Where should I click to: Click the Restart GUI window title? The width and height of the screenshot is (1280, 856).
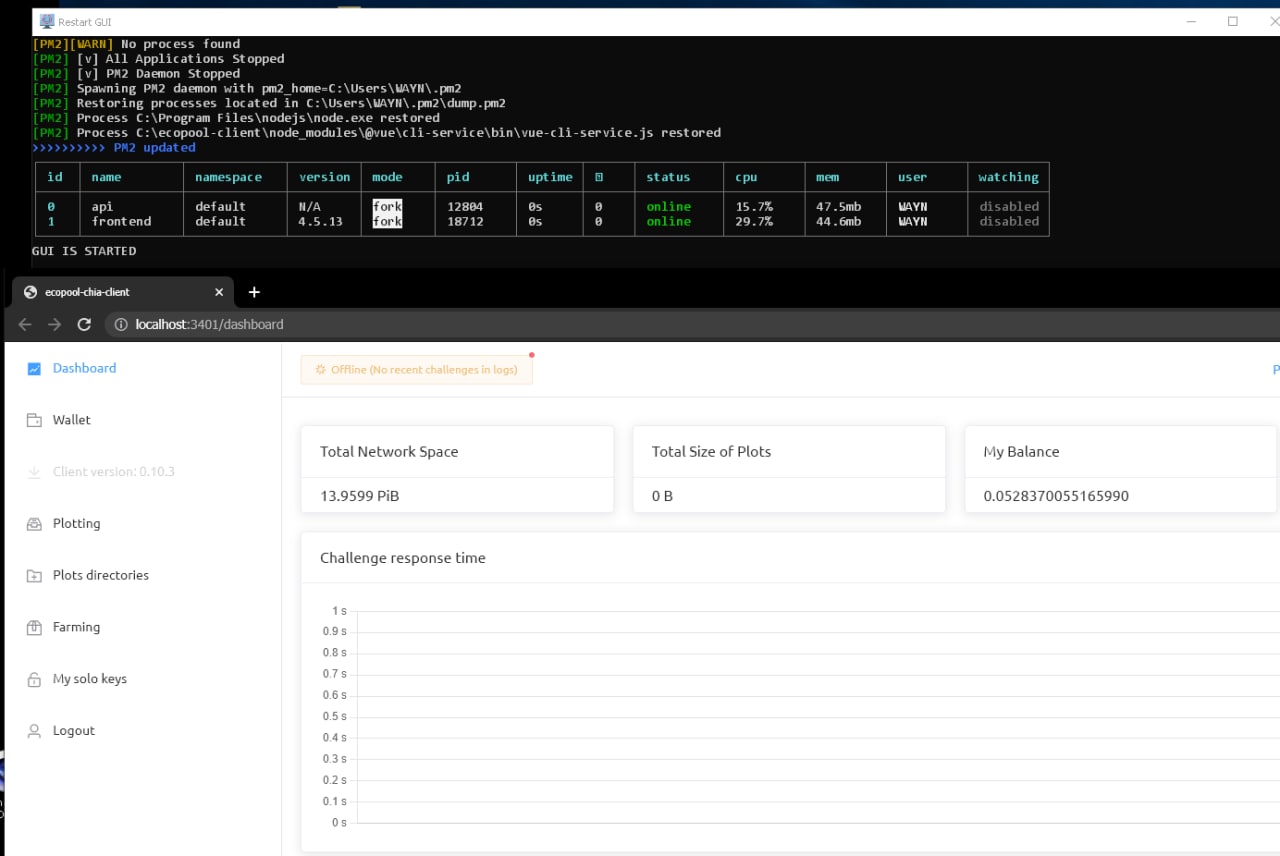pyautogui.click(x=84, y=21)
